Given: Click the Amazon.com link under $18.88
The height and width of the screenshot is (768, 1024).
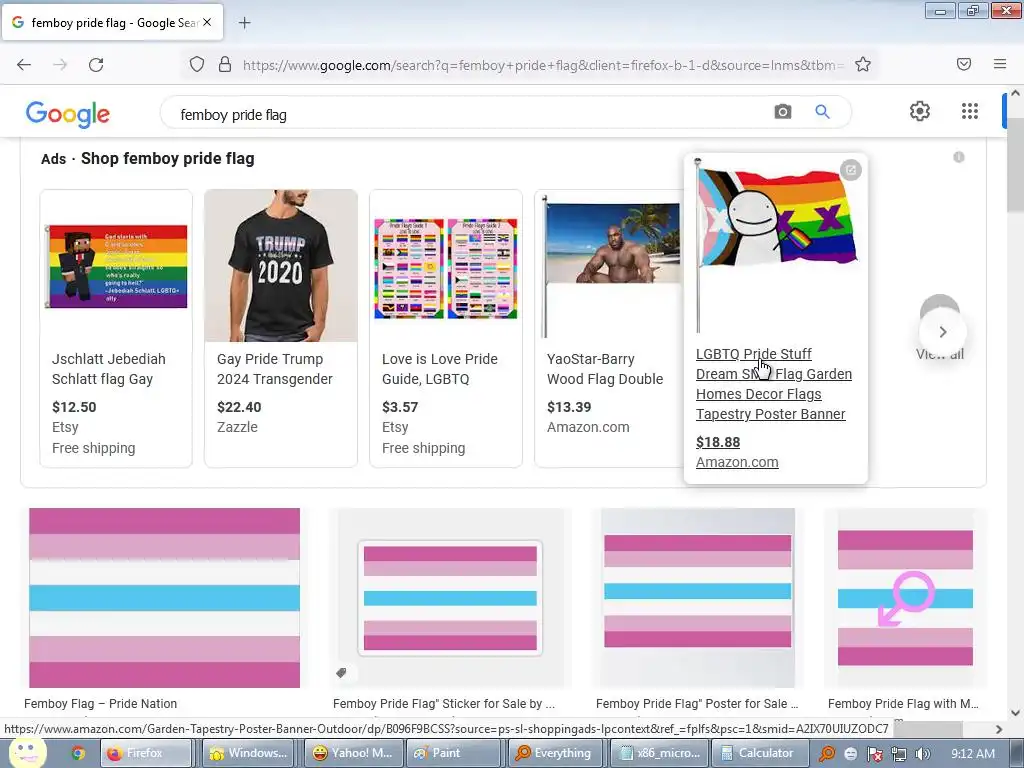Looking at the screenshot, I should [x=737, y=462].
